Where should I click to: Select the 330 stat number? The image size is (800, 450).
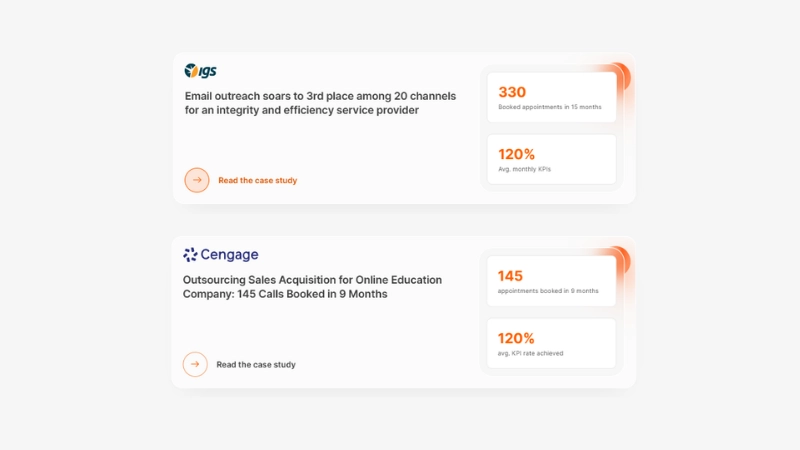click(x=512, y=92)
